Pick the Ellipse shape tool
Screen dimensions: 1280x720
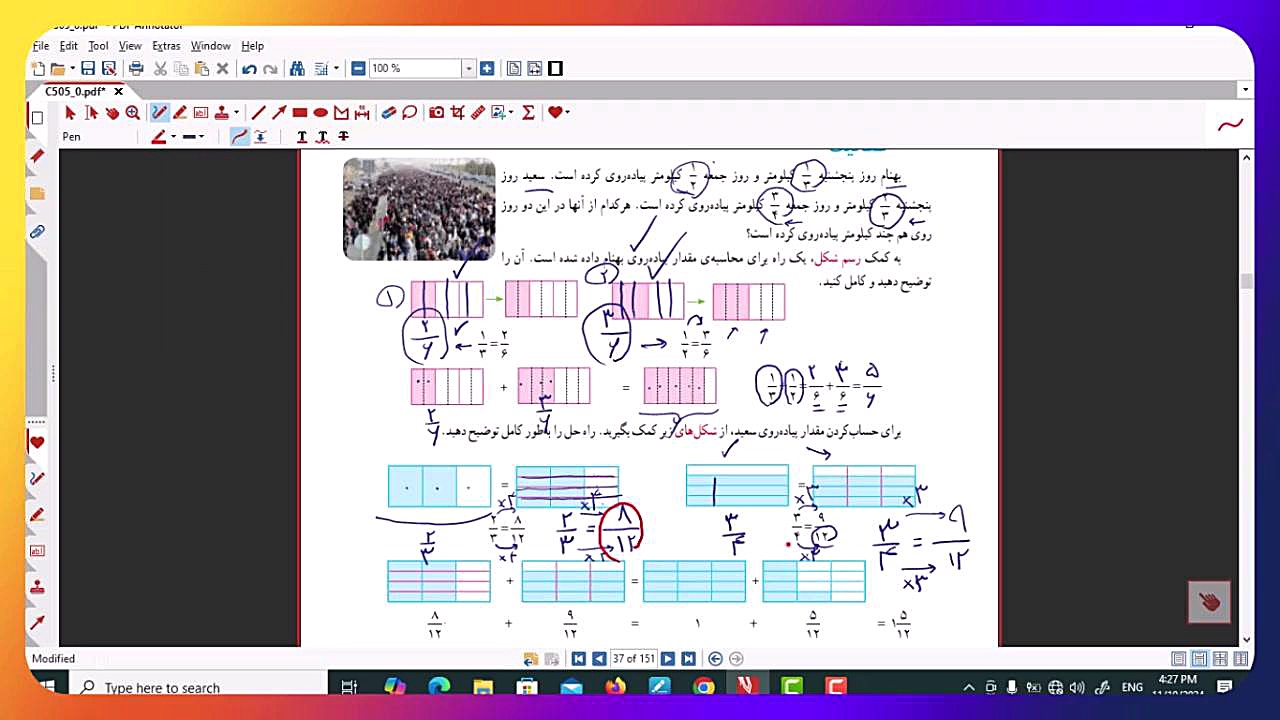(x=321, y=113)
